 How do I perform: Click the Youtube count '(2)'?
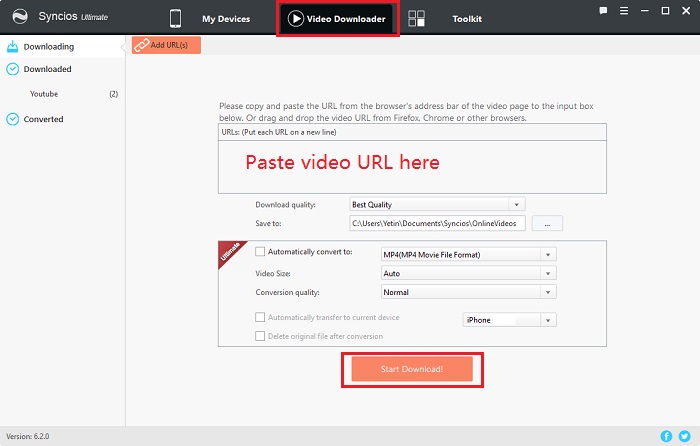[x=114, y=94]
